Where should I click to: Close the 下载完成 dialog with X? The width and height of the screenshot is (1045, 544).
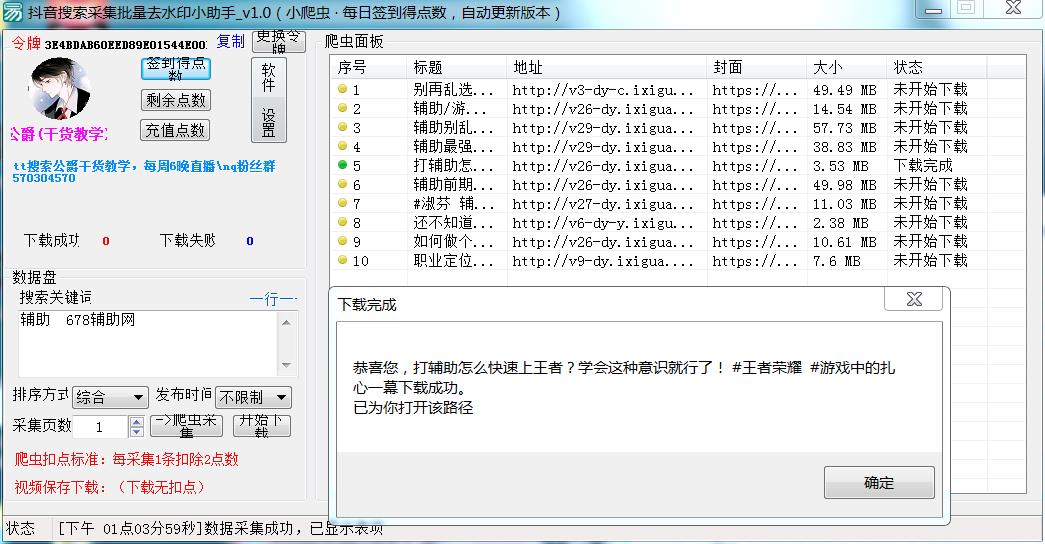[x=914, y=299]
